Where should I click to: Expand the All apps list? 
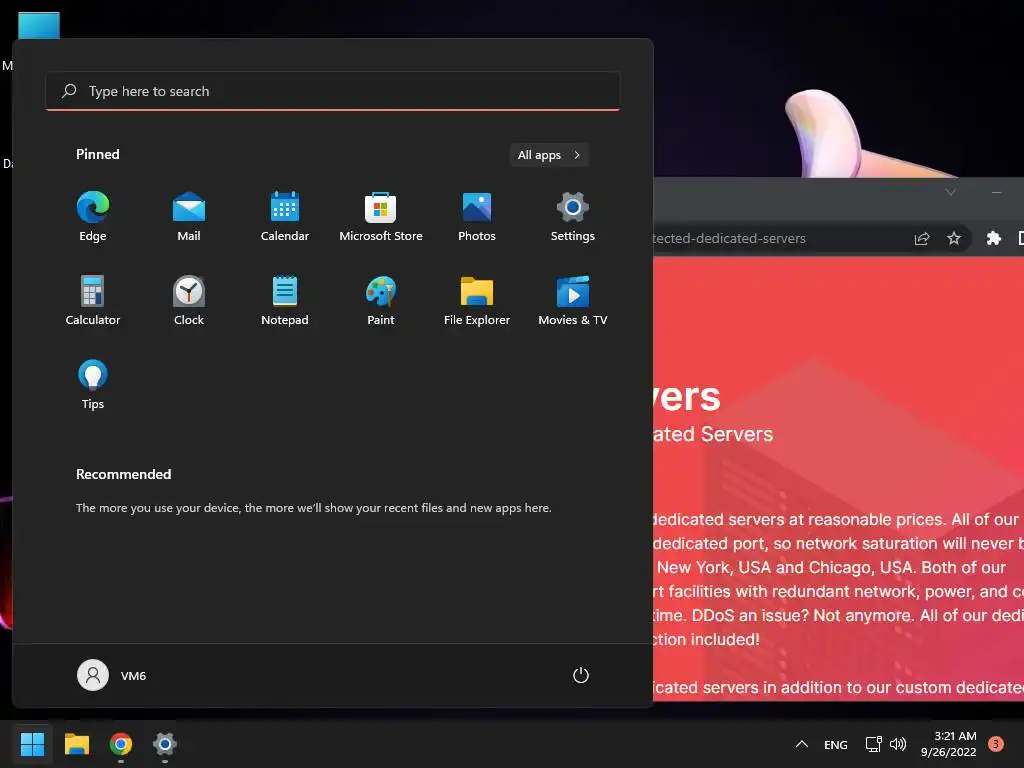point(549,155)
